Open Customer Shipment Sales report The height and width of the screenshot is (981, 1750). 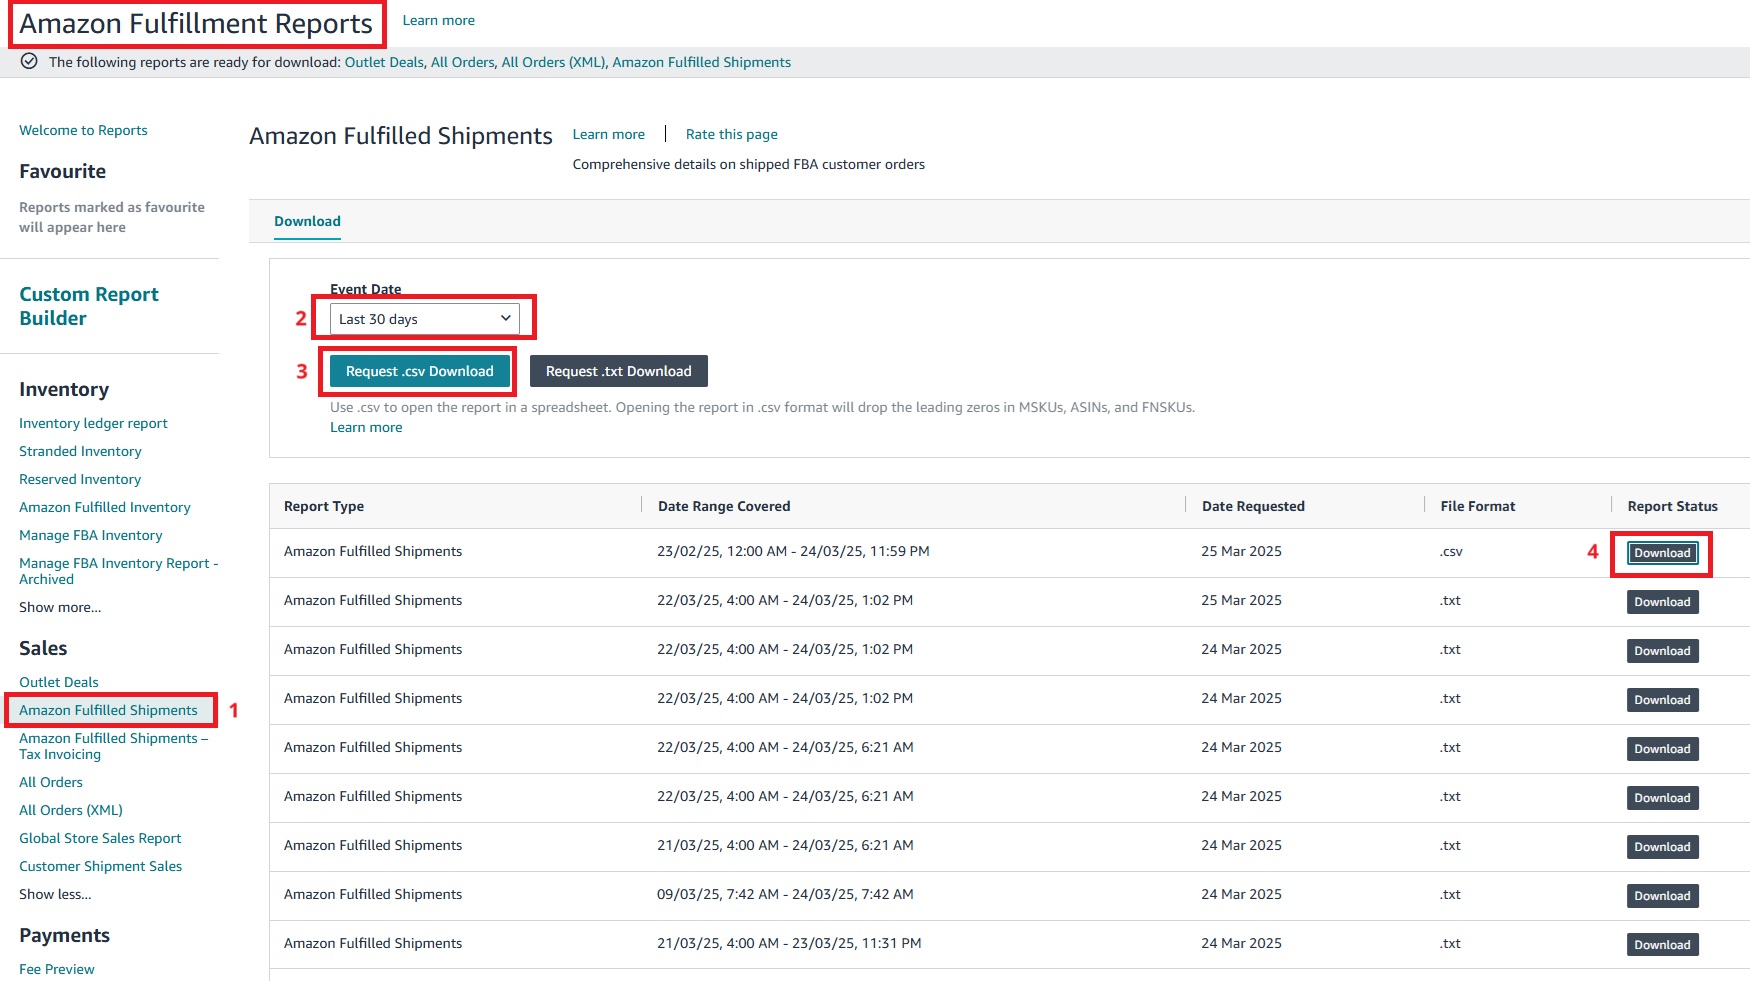click(100, 866)
